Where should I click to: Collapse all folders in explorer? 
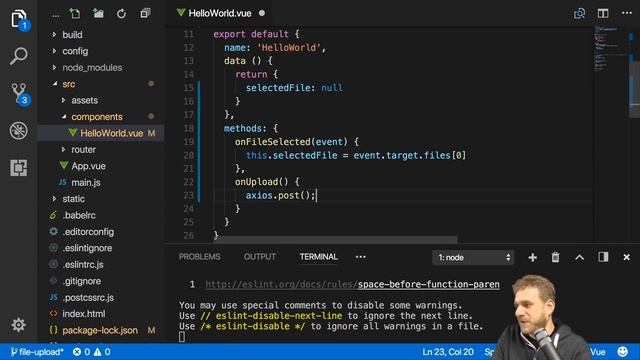[x=145, y=13]
